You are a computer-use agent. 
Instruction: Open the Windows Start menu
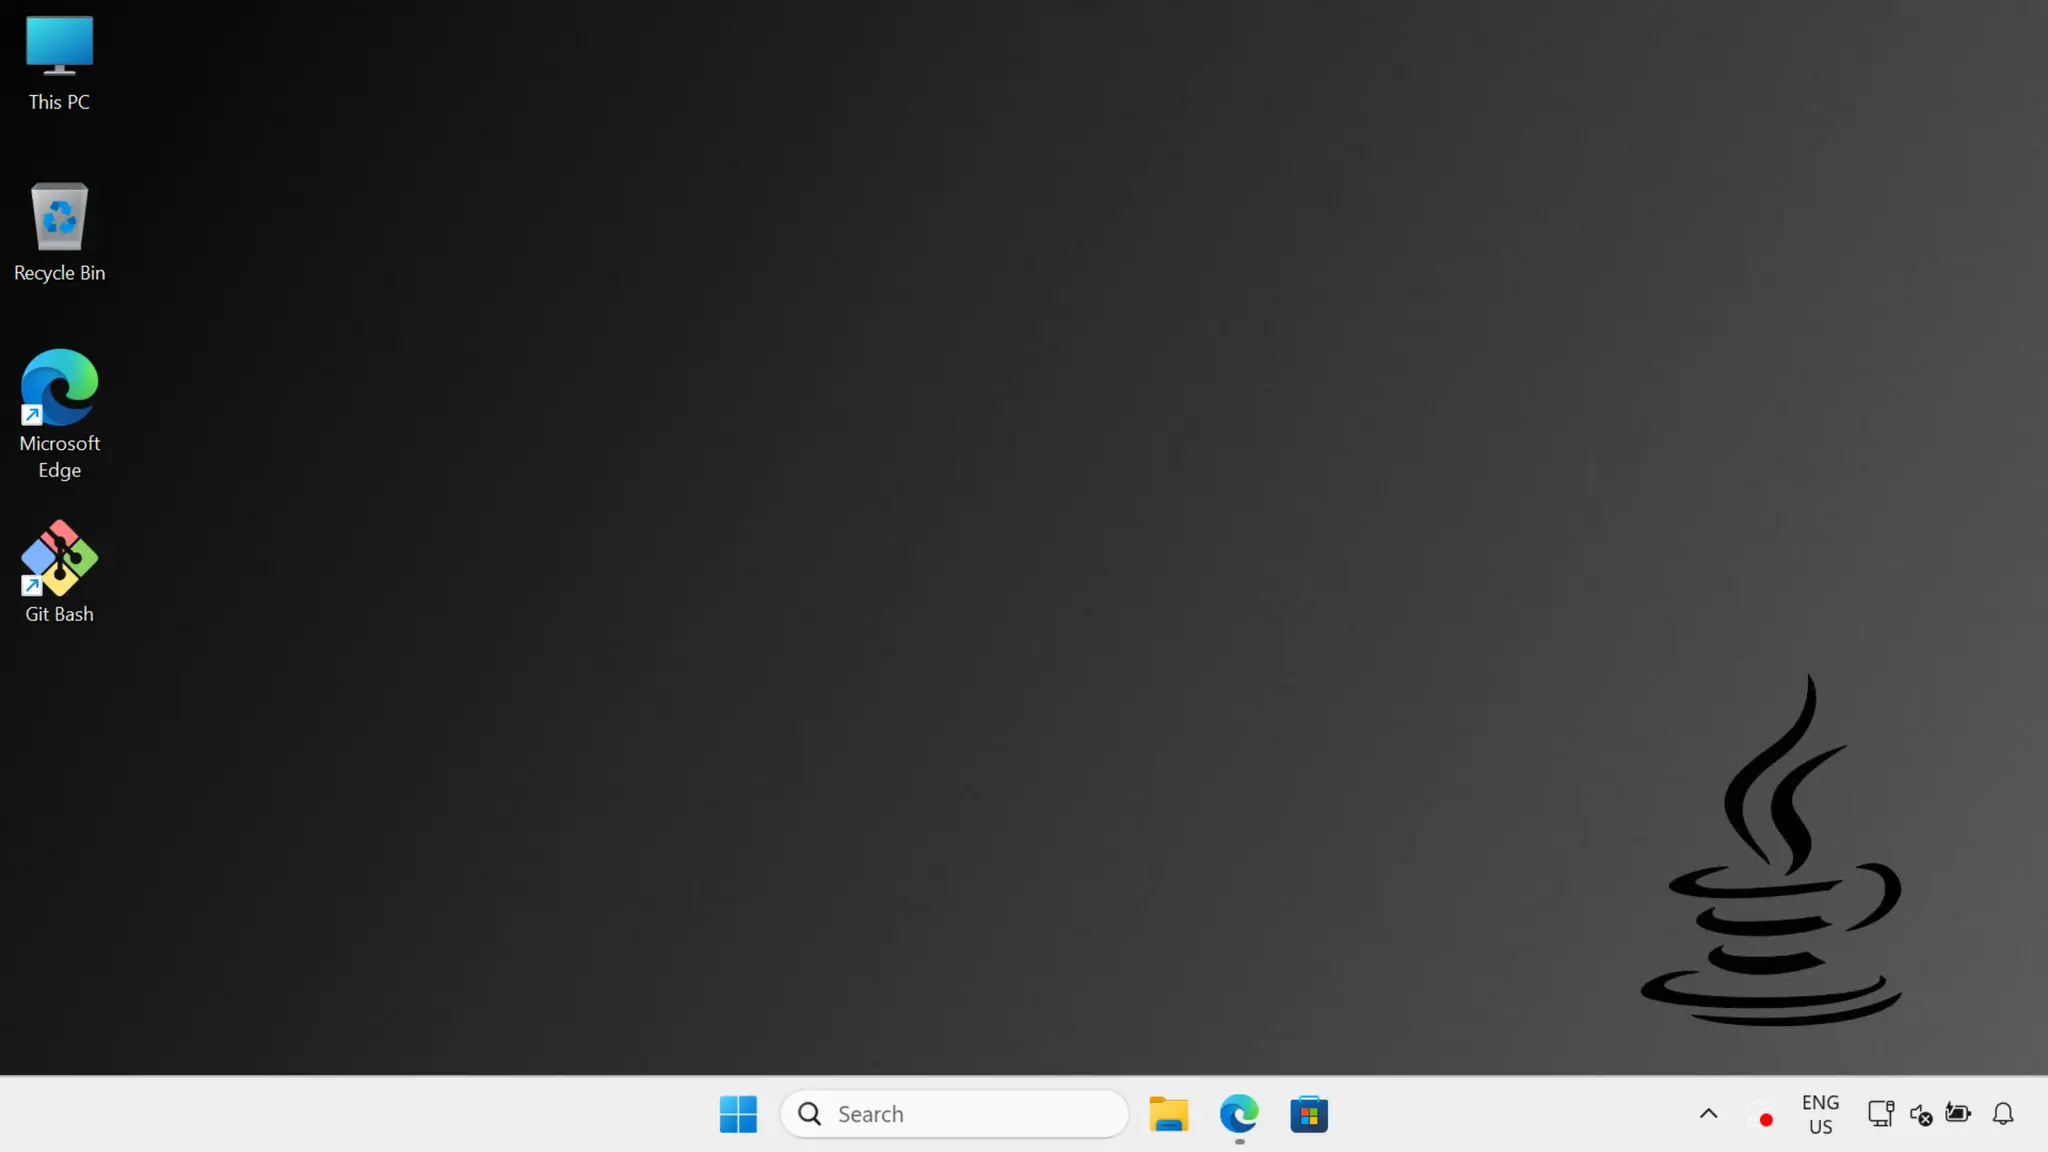tap(738, 1113)
